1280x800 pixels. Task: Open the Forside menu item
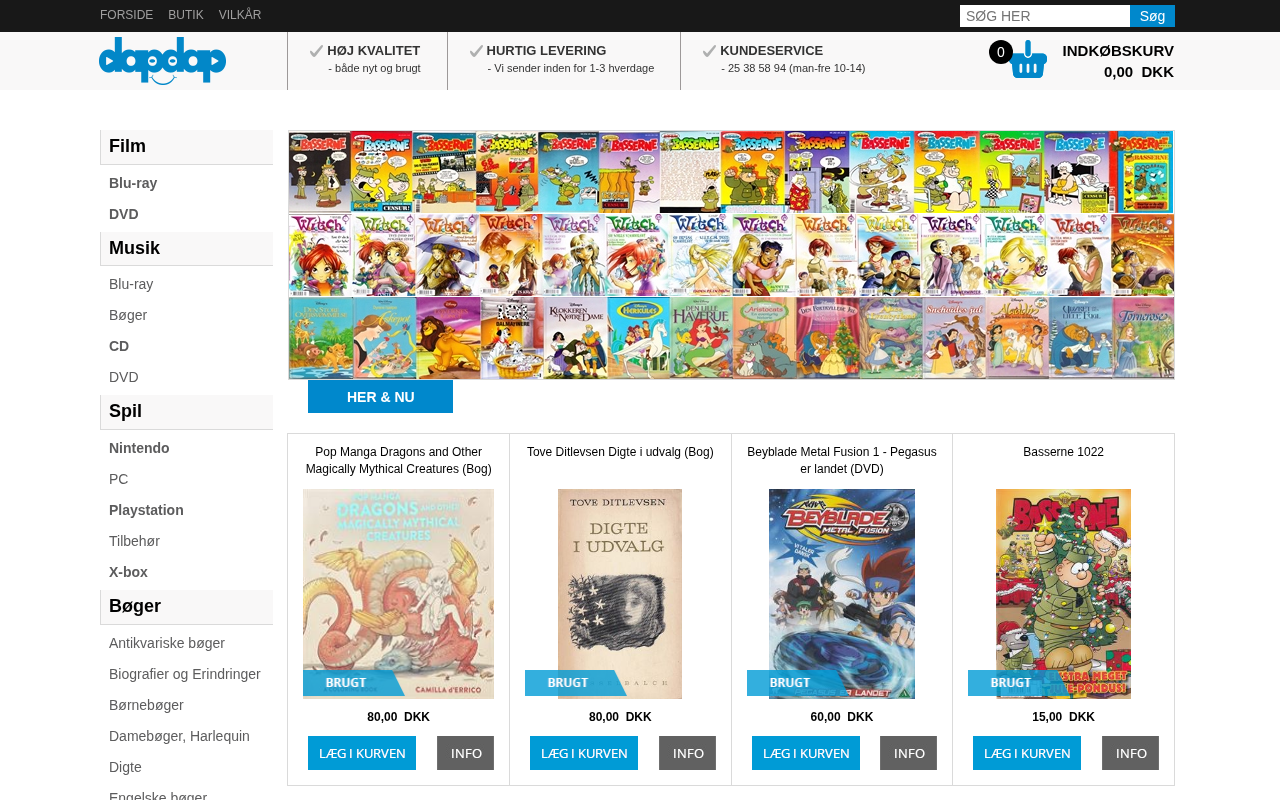pyautogui.click(x=126, y=15)
